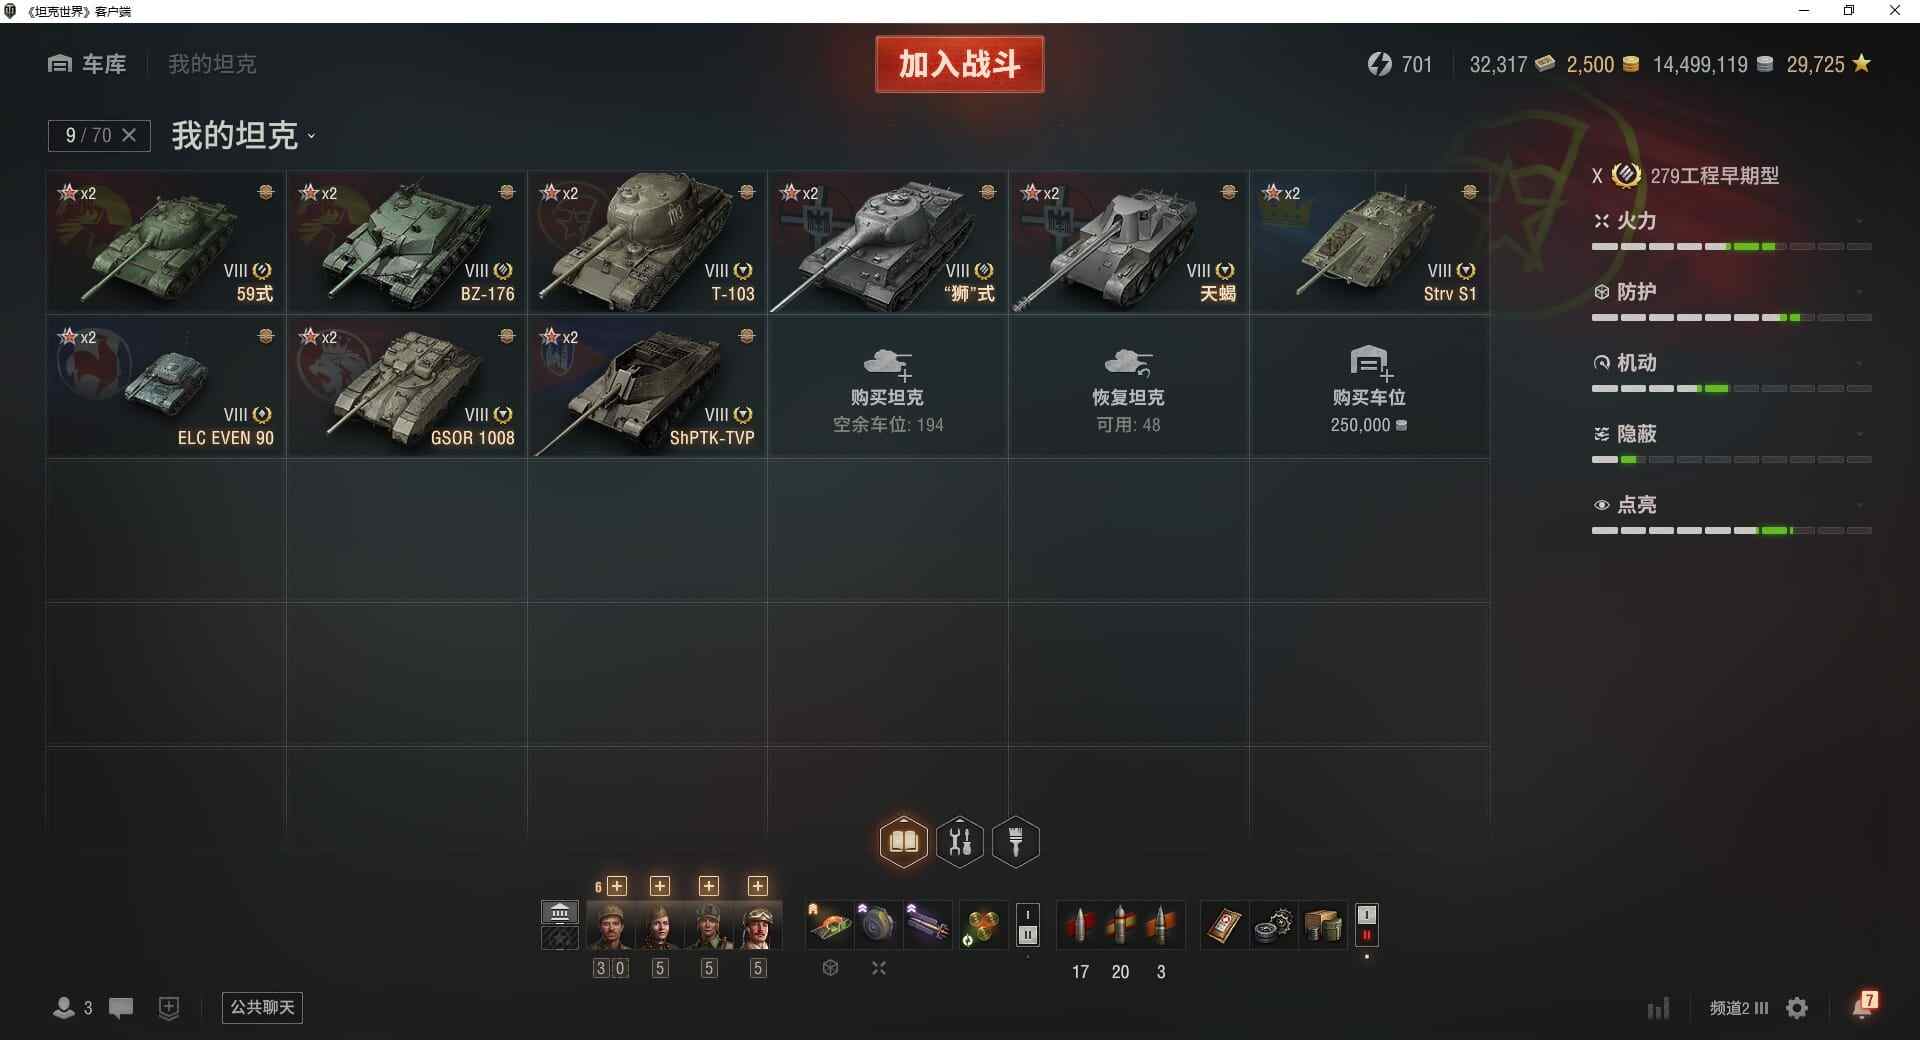This screenshot has width=1920, height=1040.
Task: Click the first-aid kit consumable slot
Action: [x=1223, y=926]
